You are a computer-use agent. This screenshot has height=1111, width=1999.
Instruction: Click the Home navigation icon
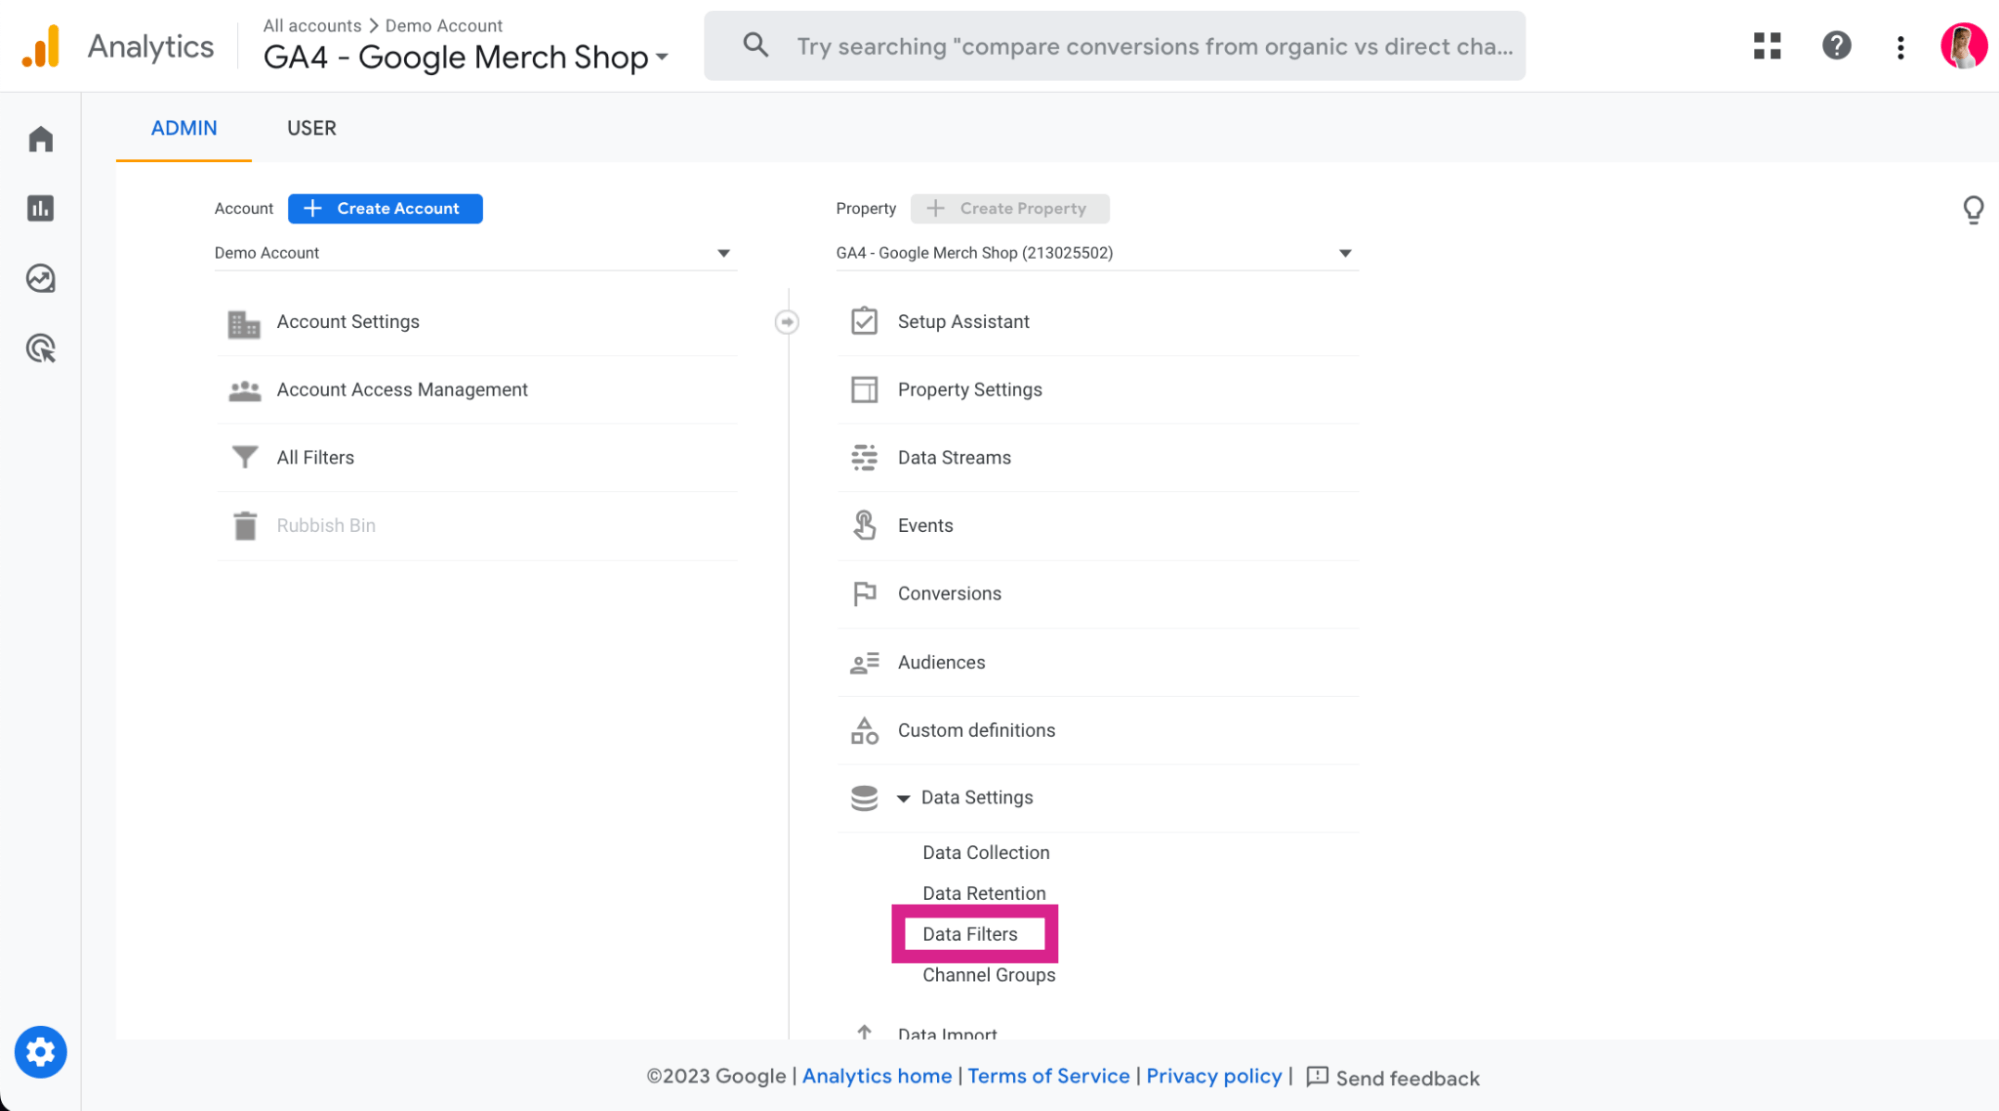click(40, 138)
